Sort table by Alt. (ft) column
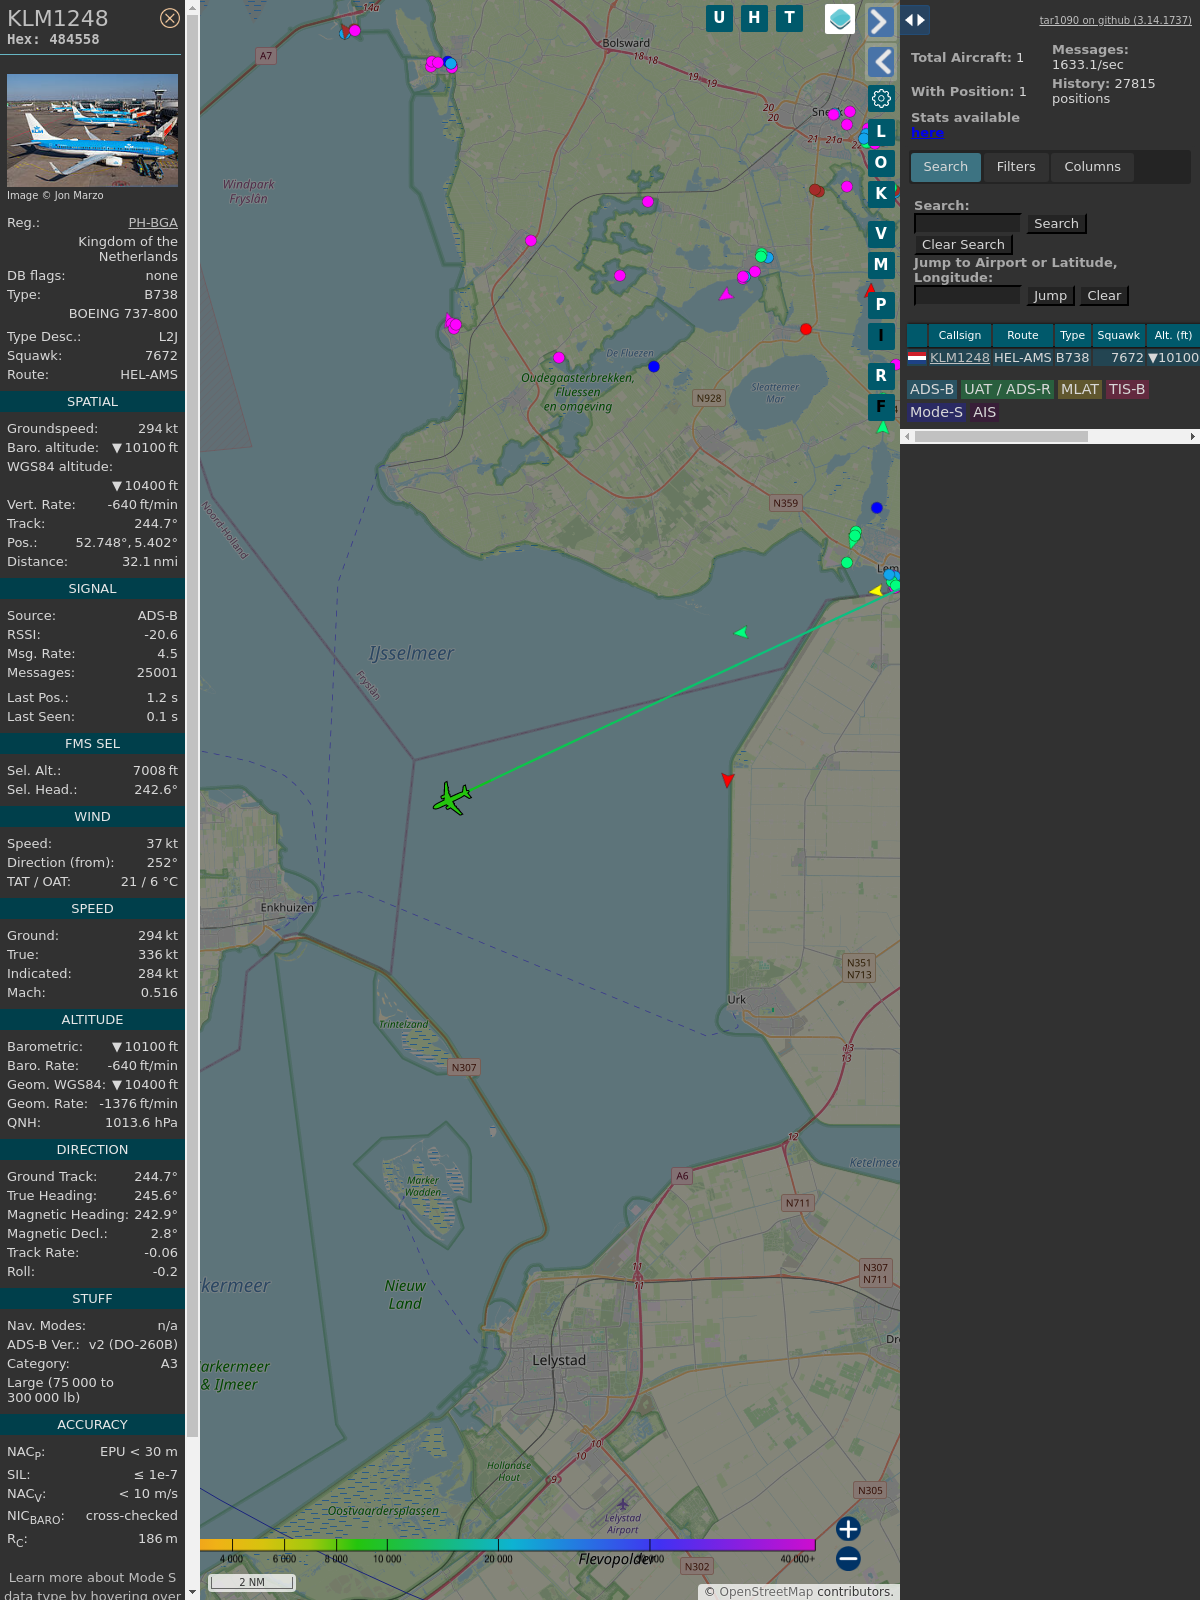This screenshot has width=1200, height=1600. coord(1173,335)
